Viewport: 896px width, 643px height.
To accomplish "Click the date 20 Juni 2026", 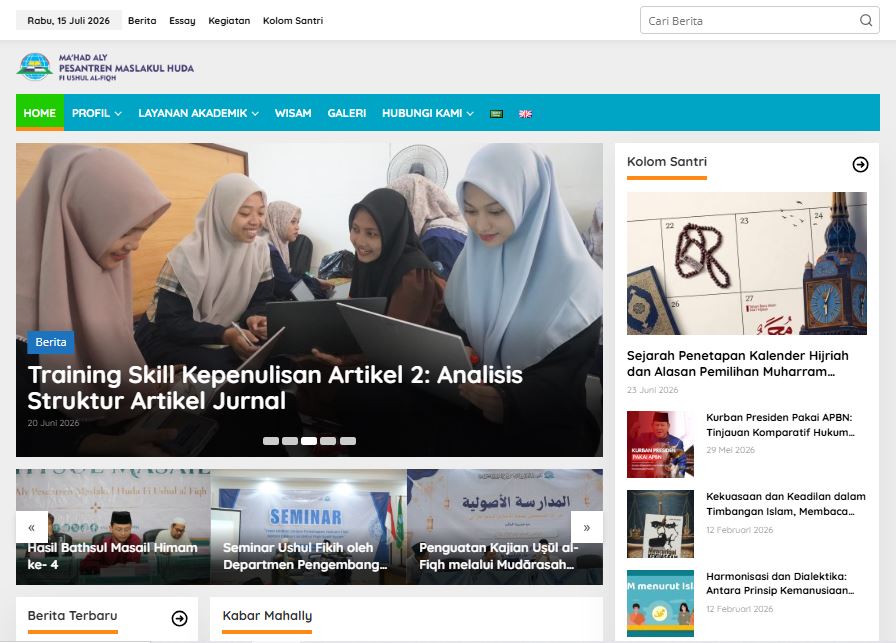I will tap(53, 423).
